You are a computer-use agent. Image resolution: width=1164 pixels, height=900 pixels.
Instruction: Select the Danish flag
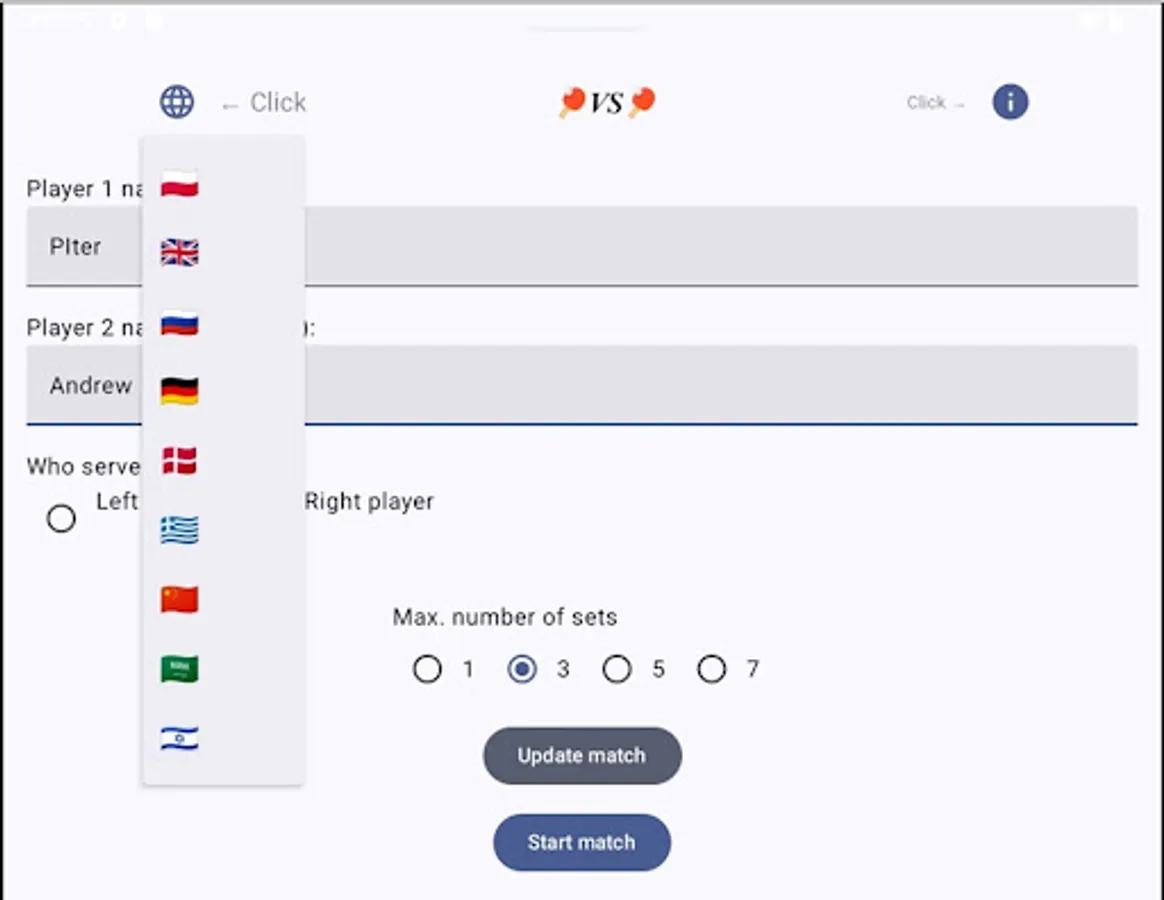click(x=178, y=460)
